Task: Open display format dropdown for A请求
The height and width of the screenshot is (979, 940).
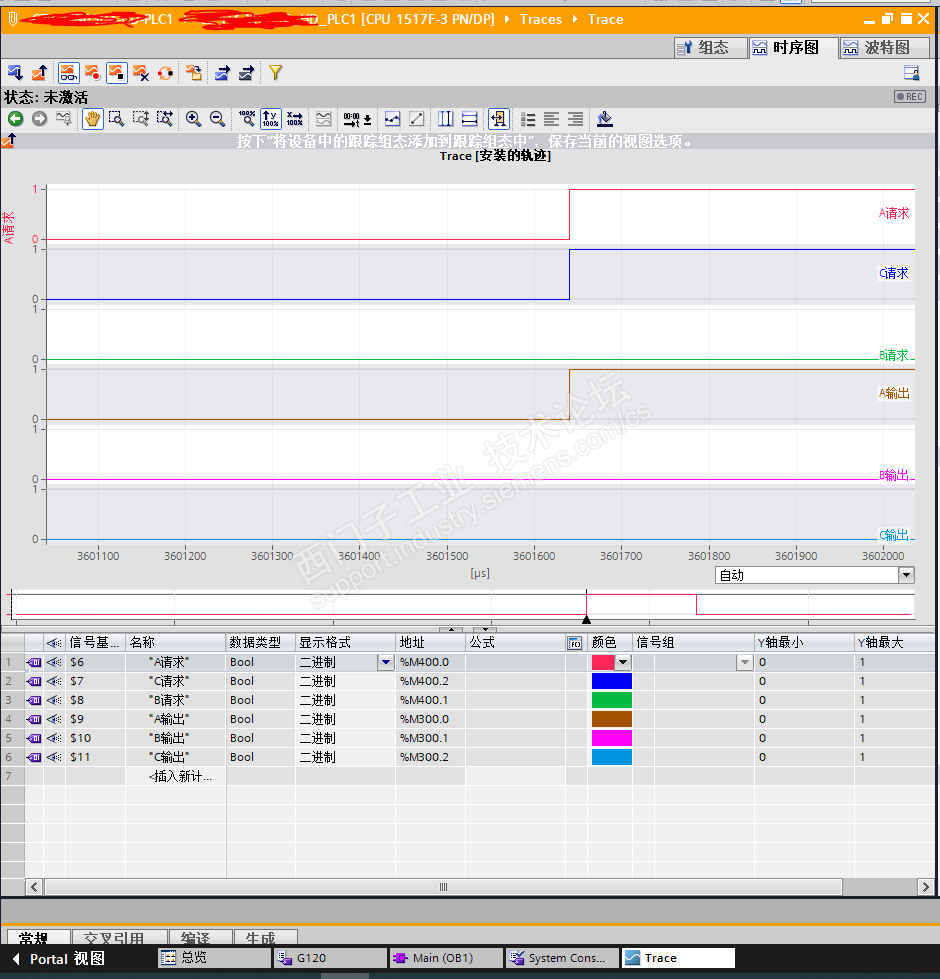Action: [385, 662]
